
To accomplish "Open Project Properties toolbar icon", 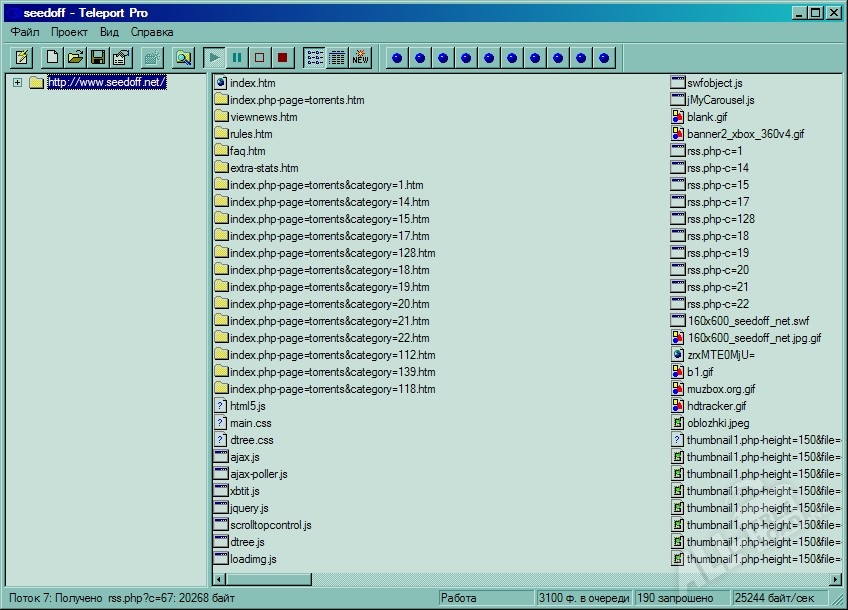I will tap(121, 58).
